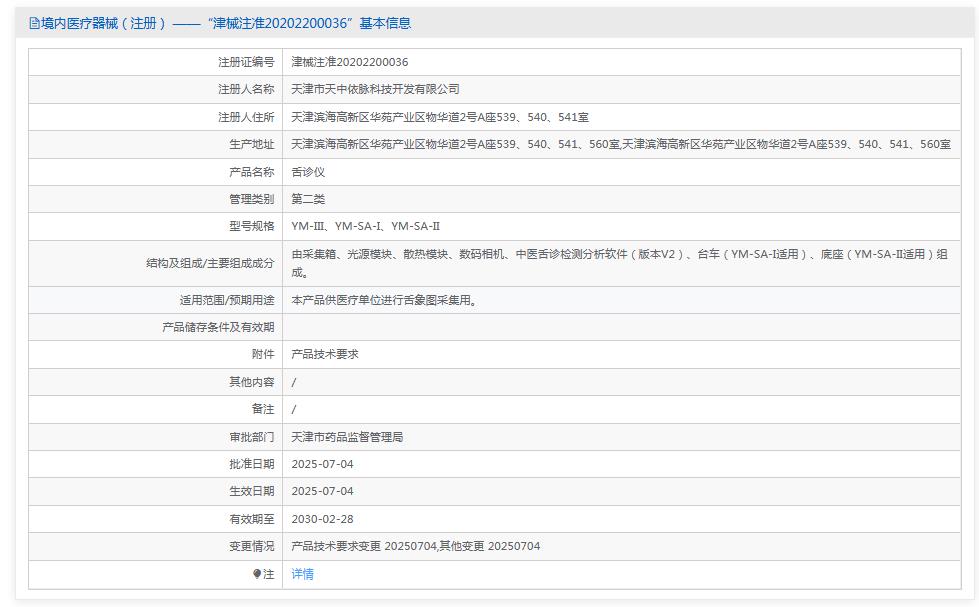Screen dimensions: 979x607
Task: Select the 生效日期 label
Action: 252,491
